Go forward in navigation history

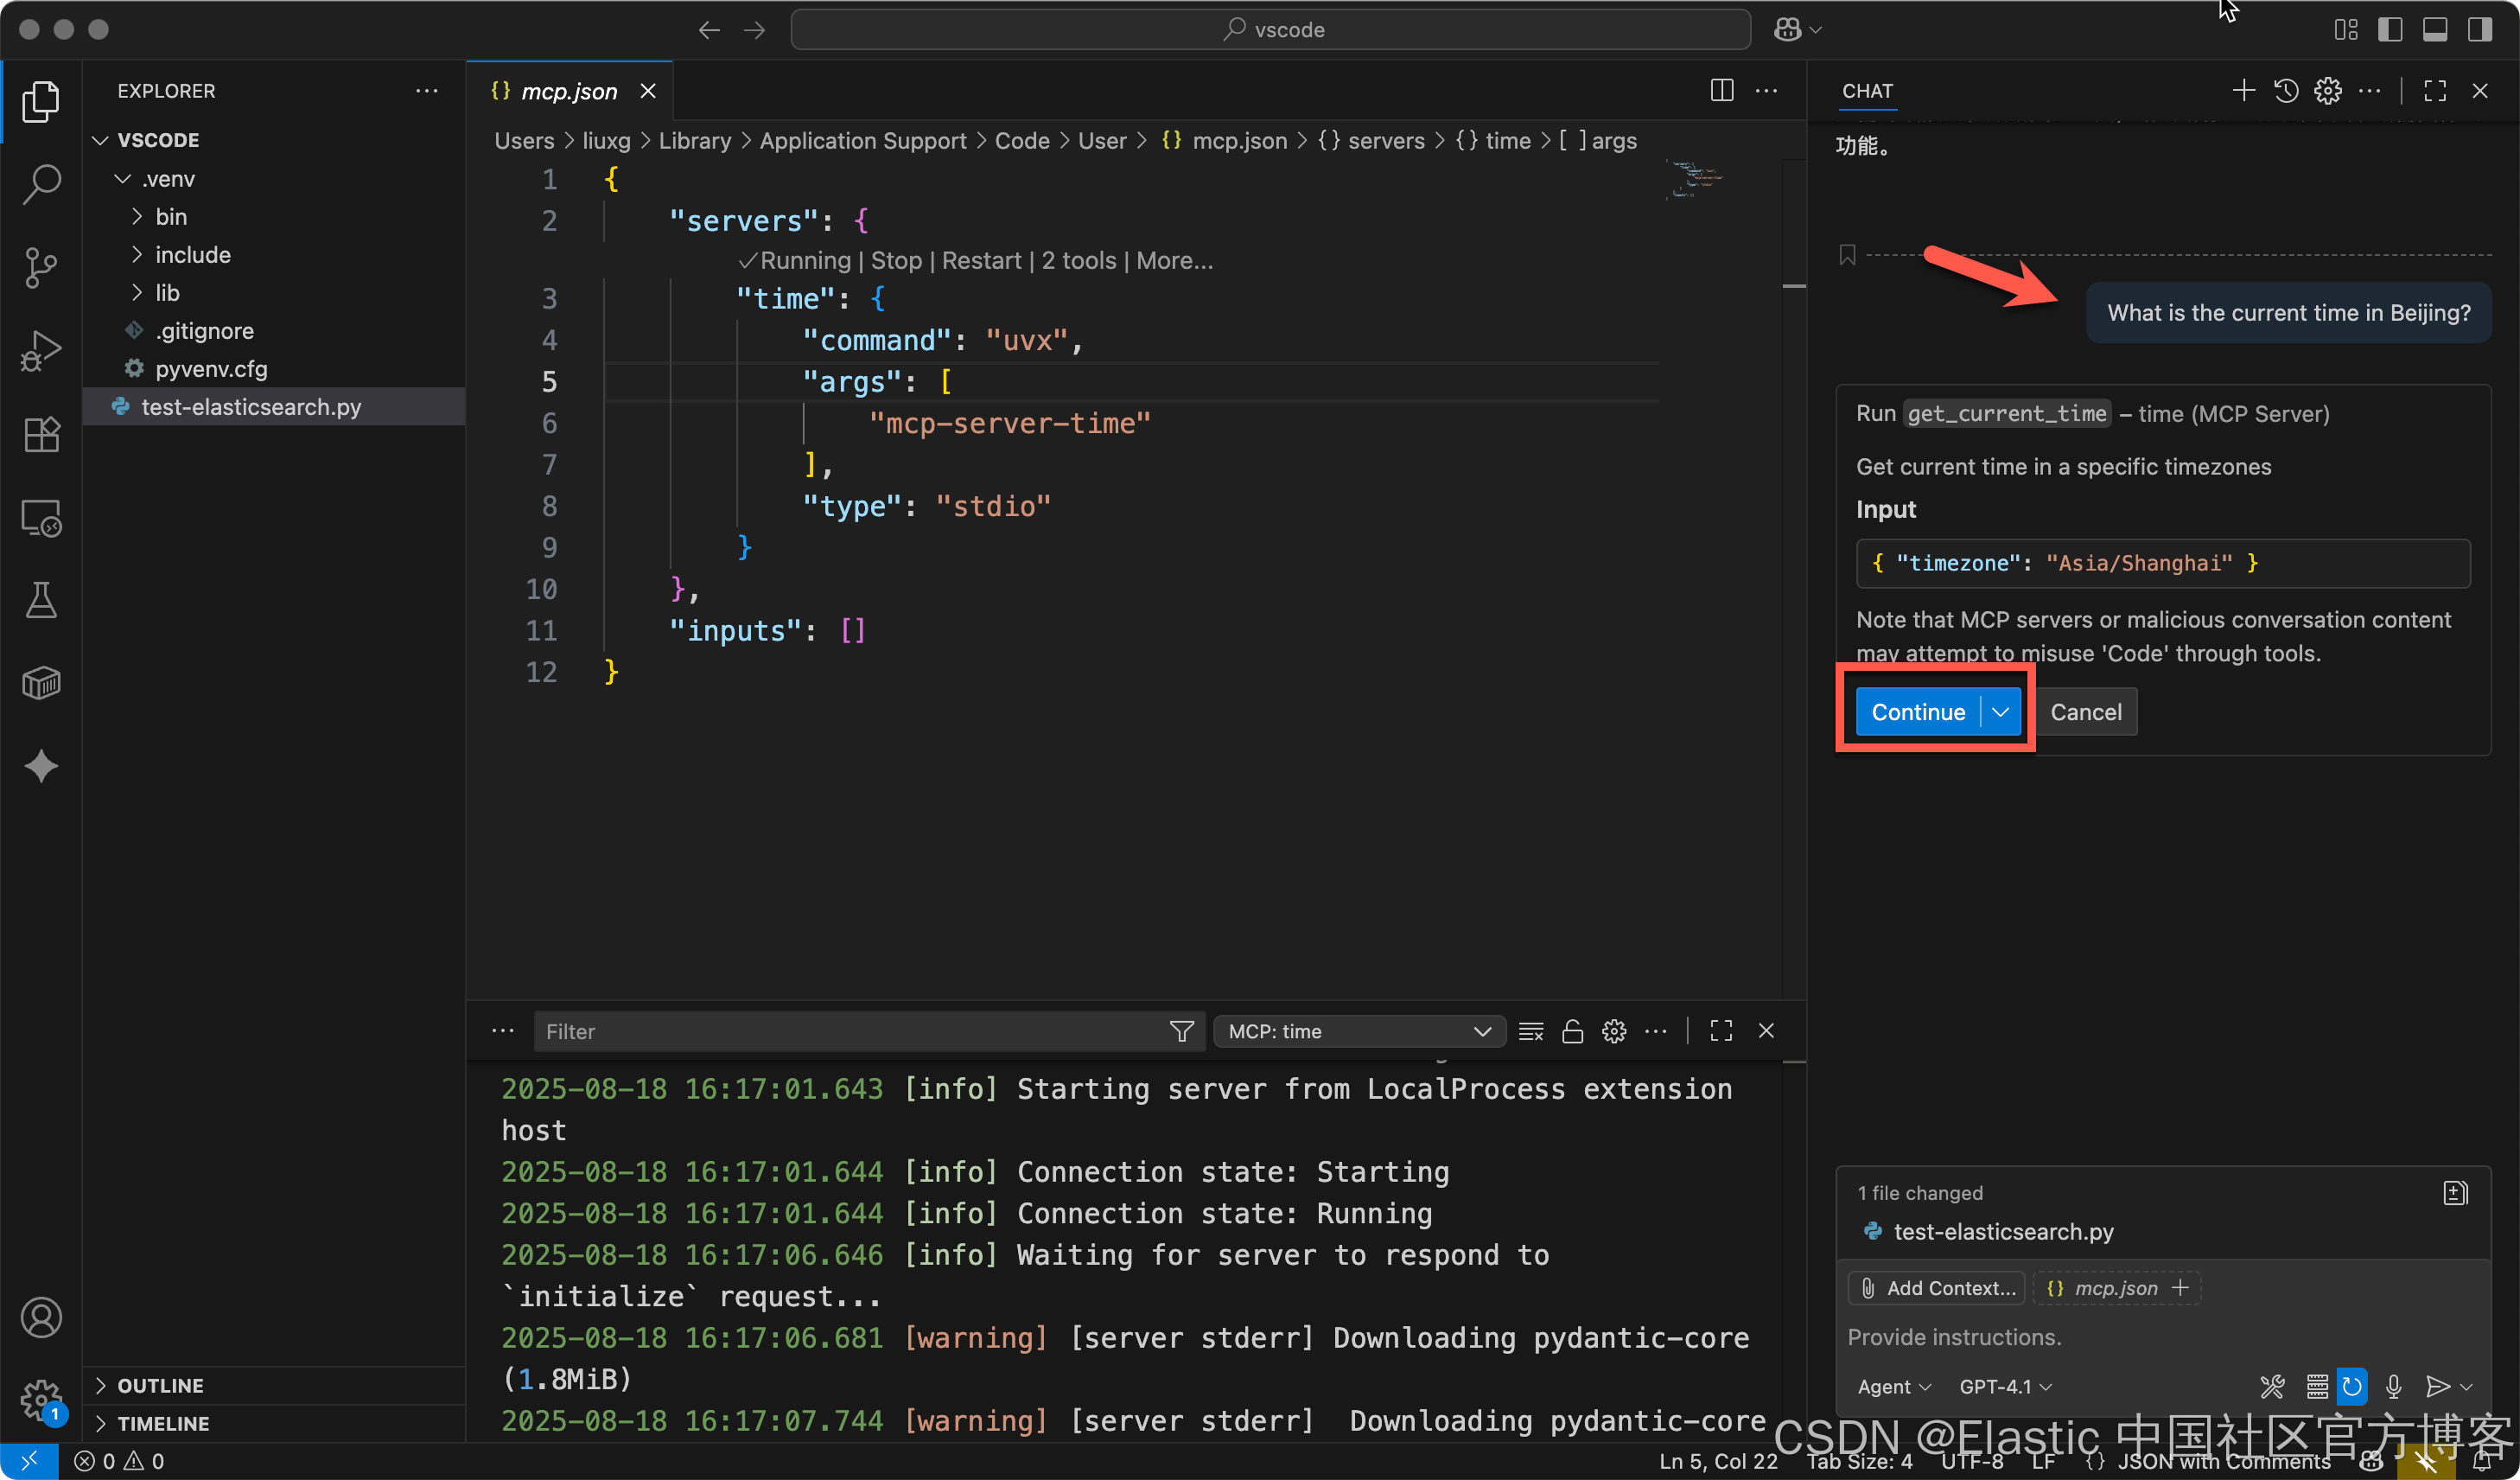point(754,30)
